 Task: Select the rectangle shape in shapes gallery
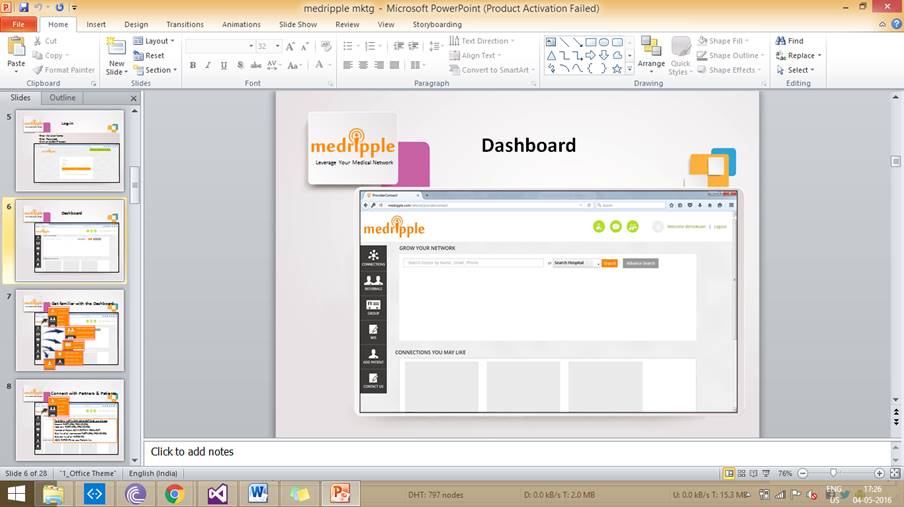(591, 42)
